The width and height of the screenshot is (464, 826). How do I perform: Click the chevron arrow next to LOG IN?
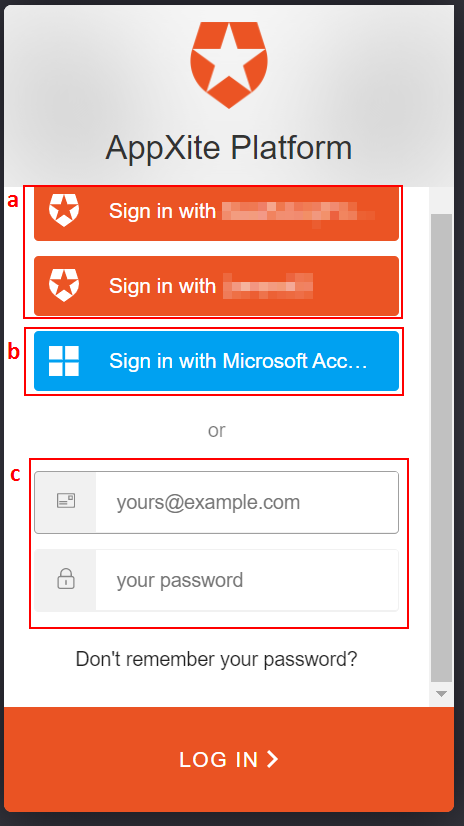(272, 759)
